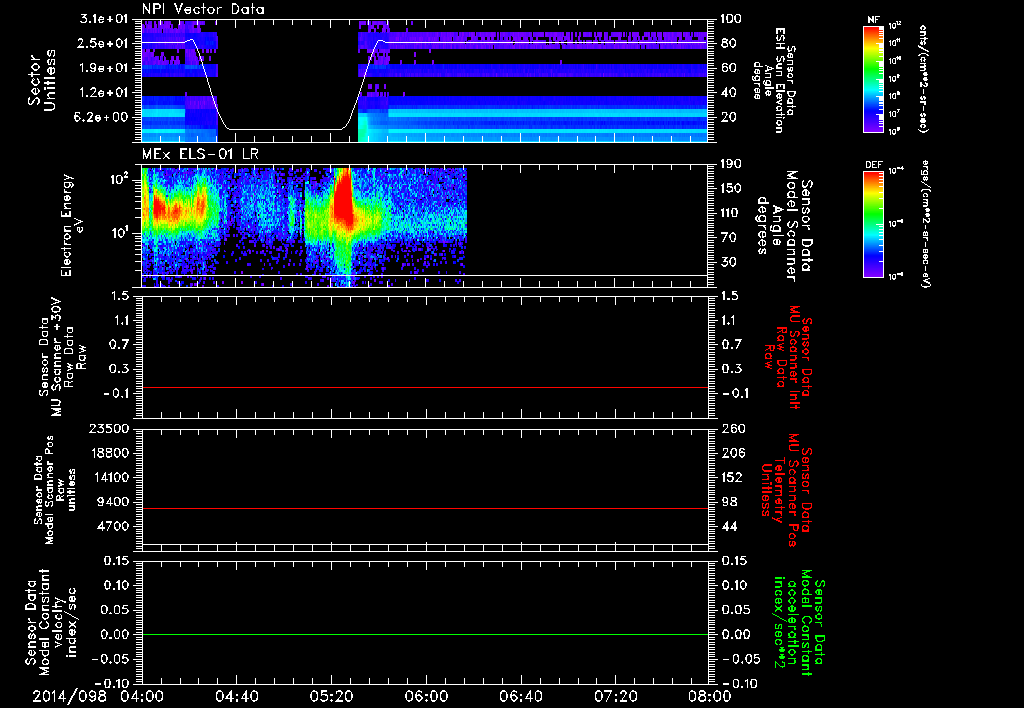Image resolution: width=1024 pixels, height=708 pixels.
Task: Click the "150" scanner angle tick
Action: [x=732, y=188]
